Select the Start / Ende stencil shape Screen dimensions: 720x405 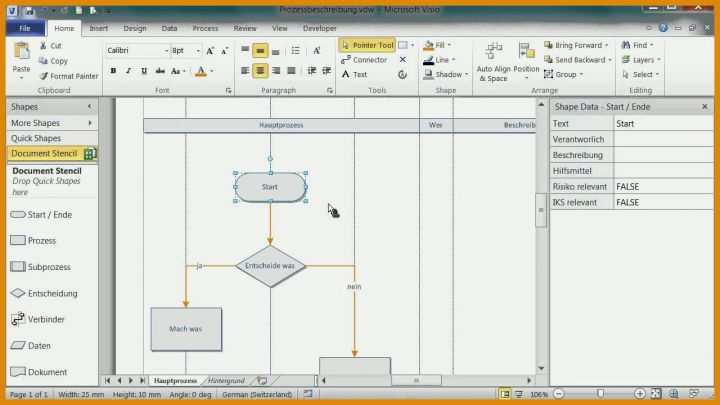click(41, 214)
